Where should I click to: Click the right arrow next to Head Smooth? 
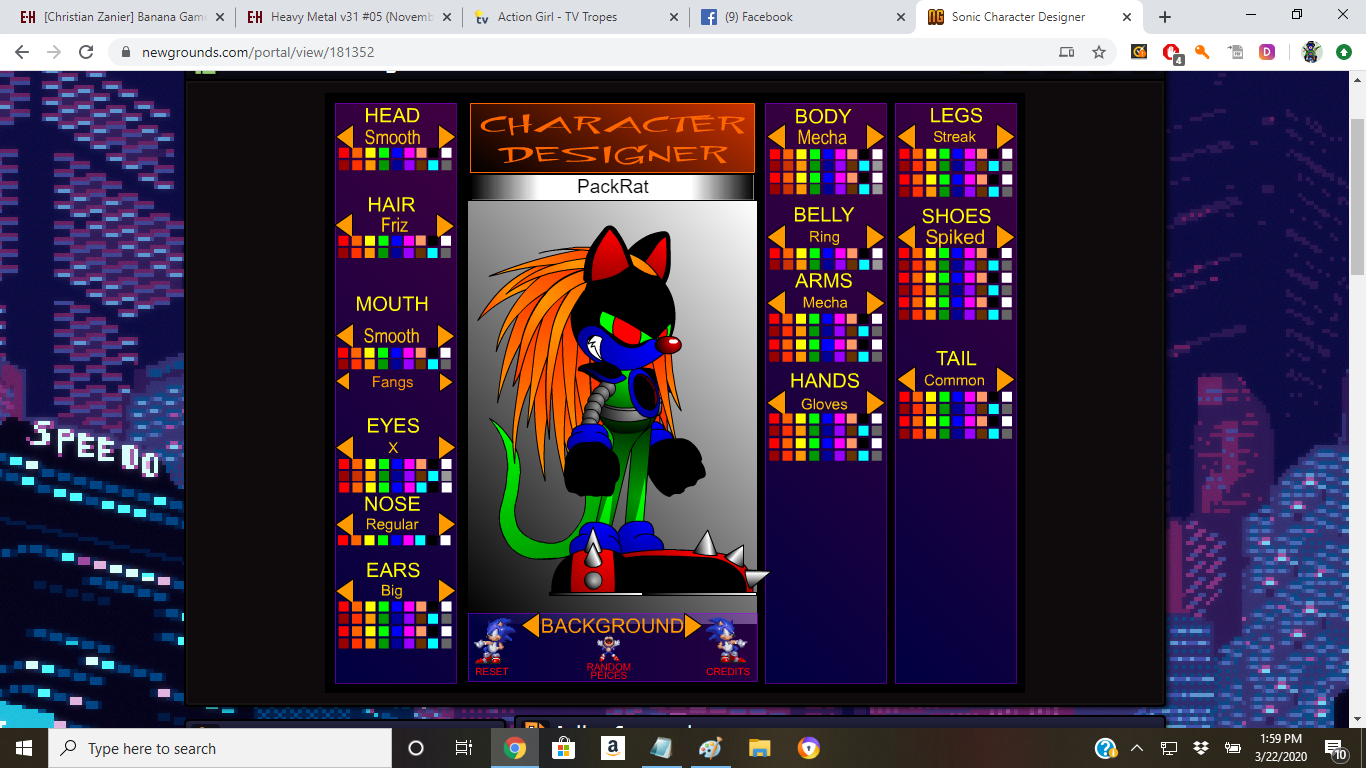pos(446,138)
